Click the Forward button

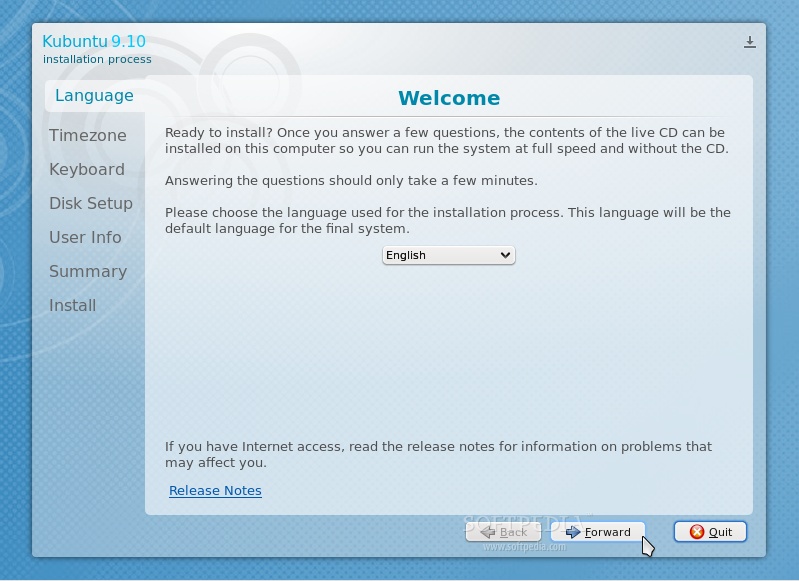[x=598, y=532]
